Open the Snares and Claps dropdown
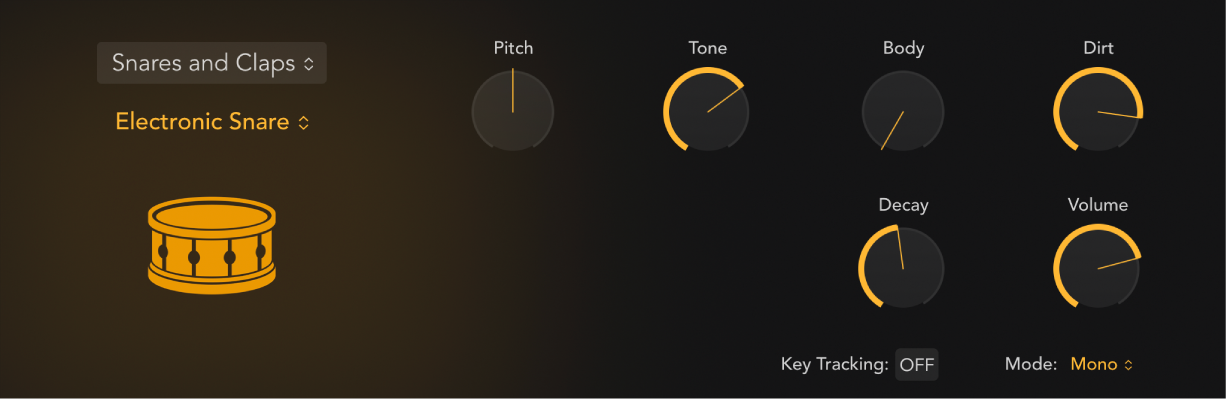The width and height of the screenshot is (1226, 400). pos(212,63)
